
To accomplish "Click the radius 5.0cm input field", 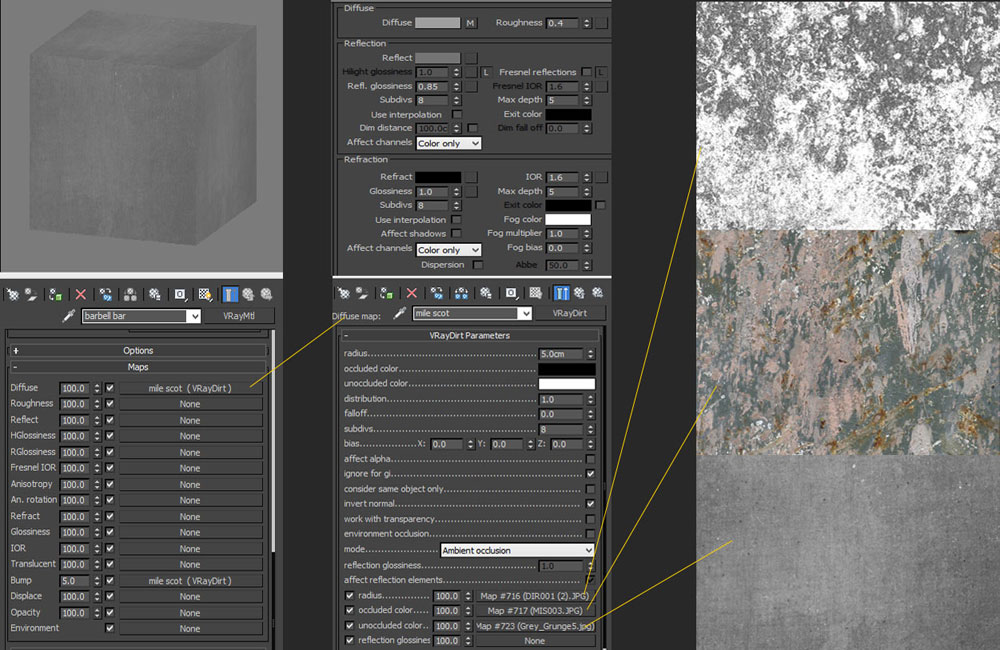I will click(x=561, y=354).
